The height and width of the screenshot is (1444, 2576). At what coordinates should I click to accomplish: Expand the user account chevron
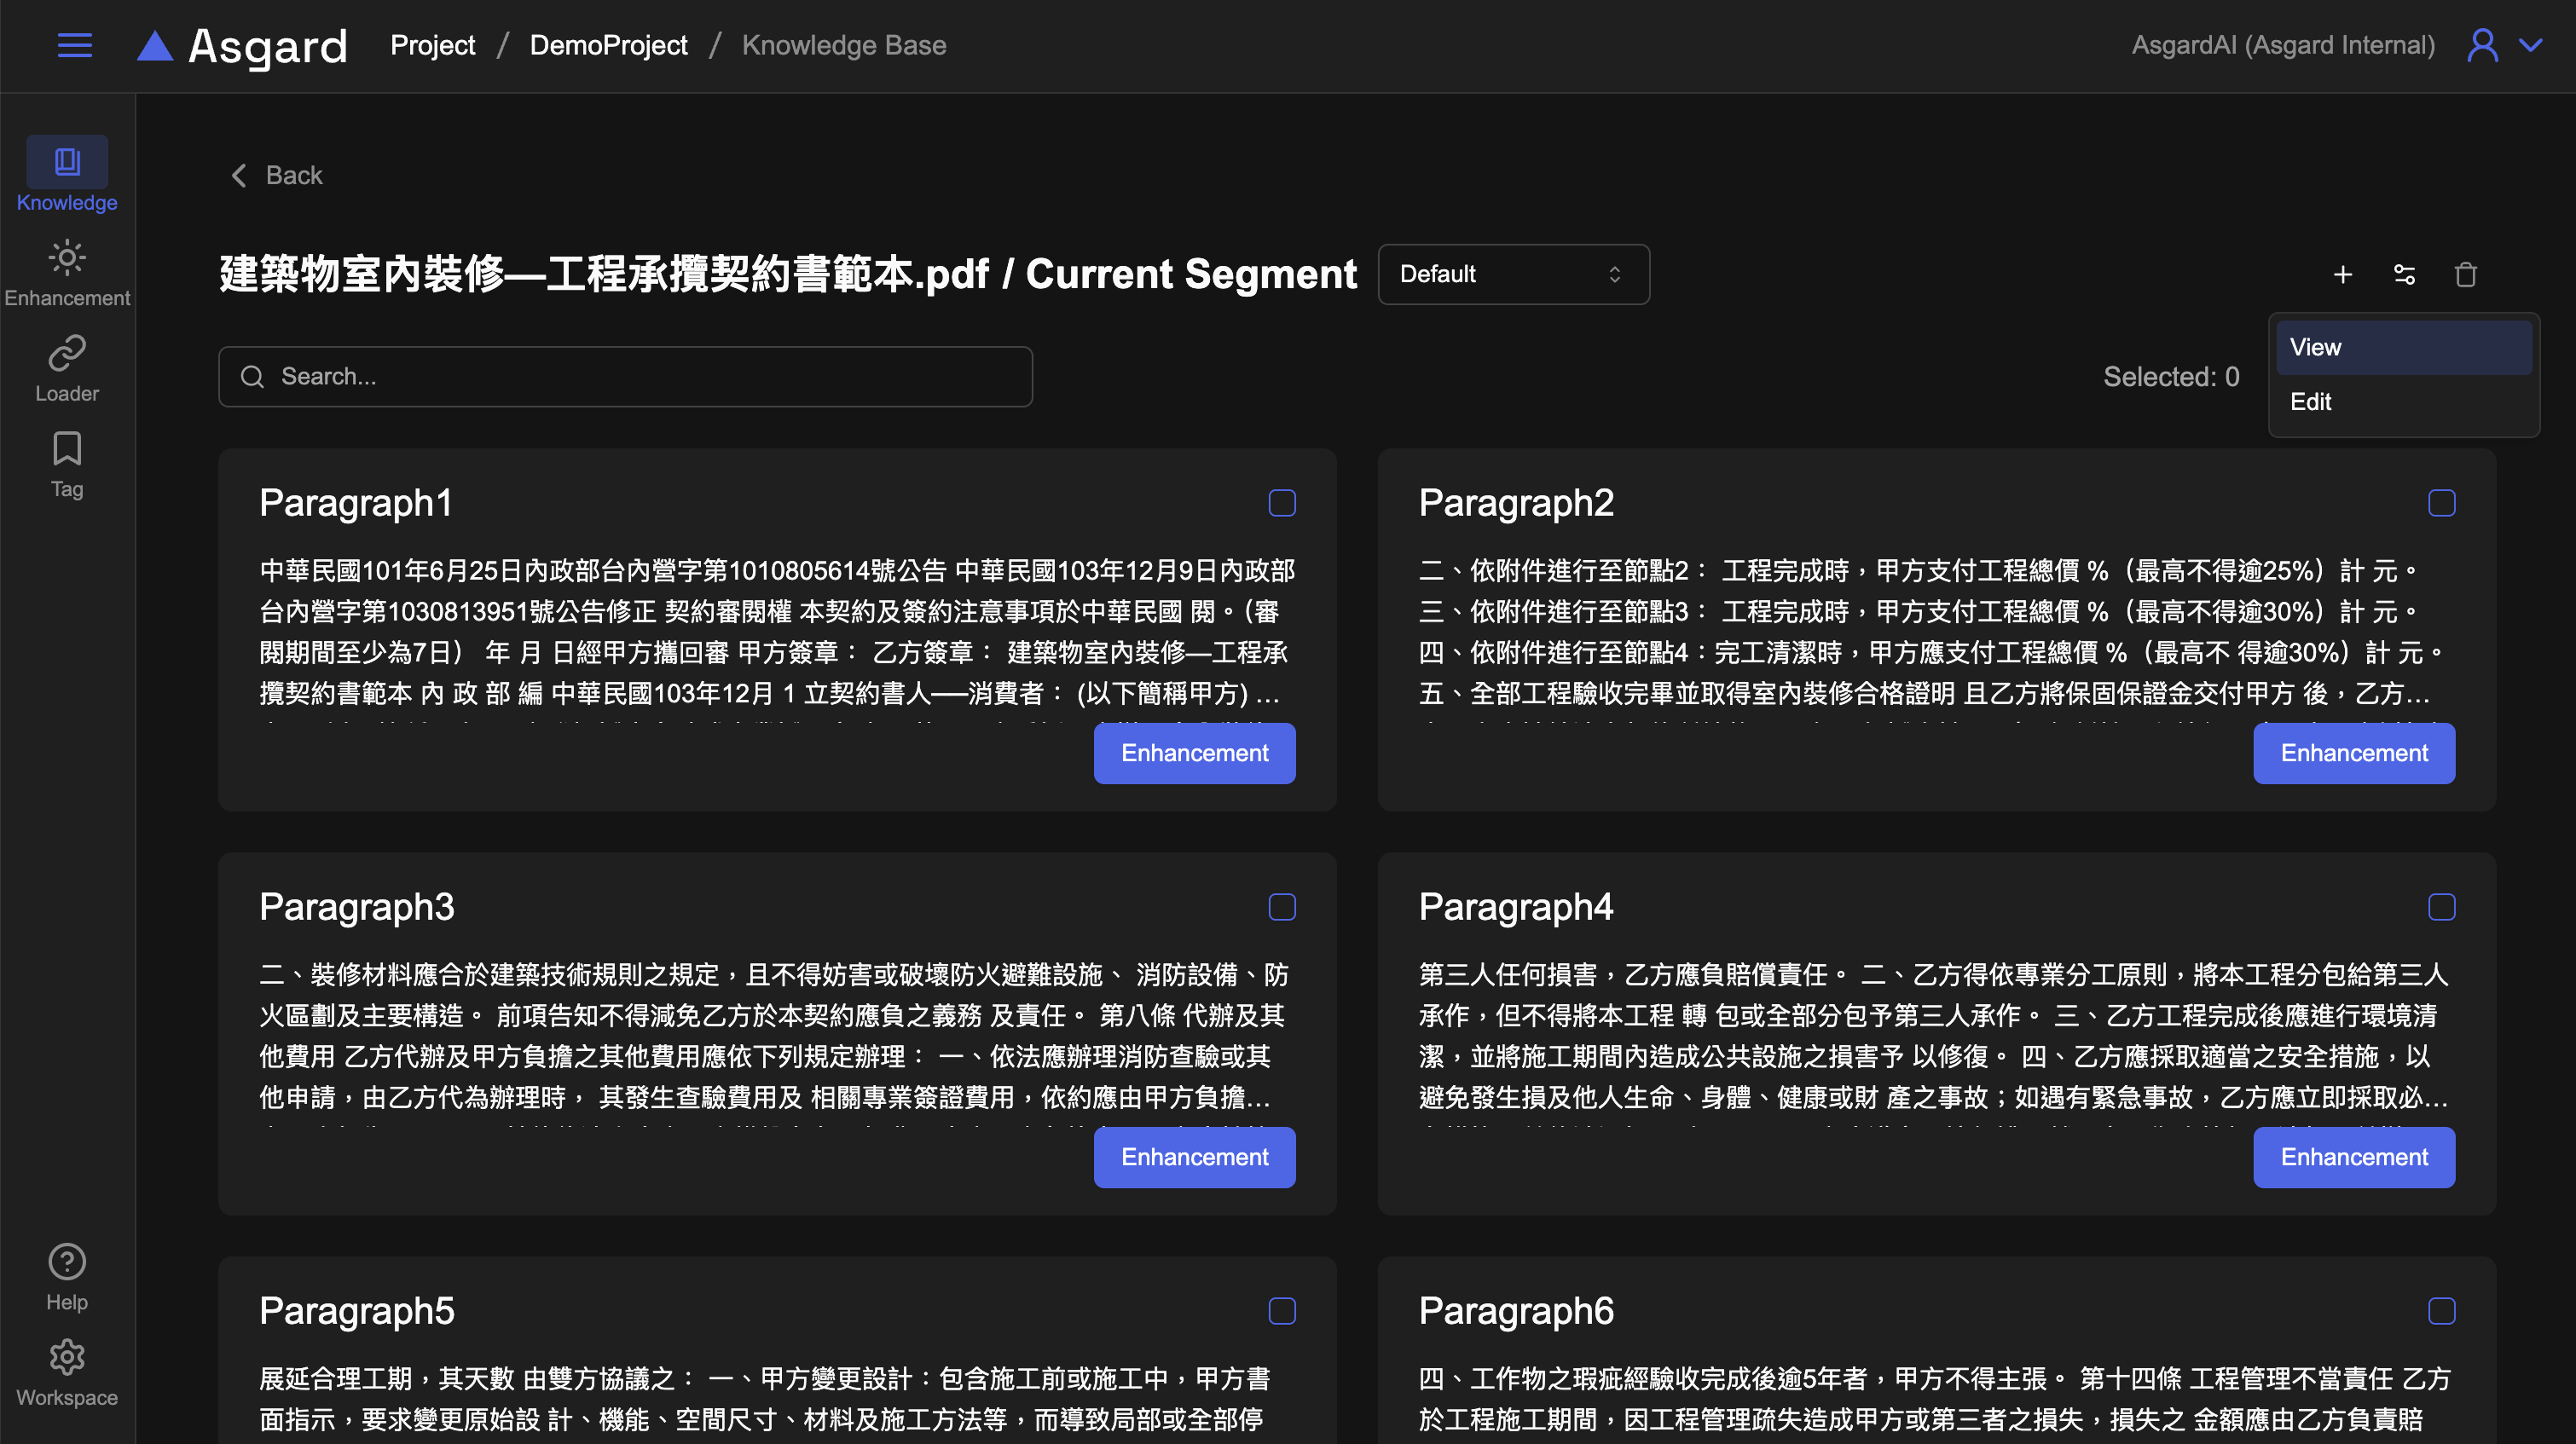pos(2530,45)
